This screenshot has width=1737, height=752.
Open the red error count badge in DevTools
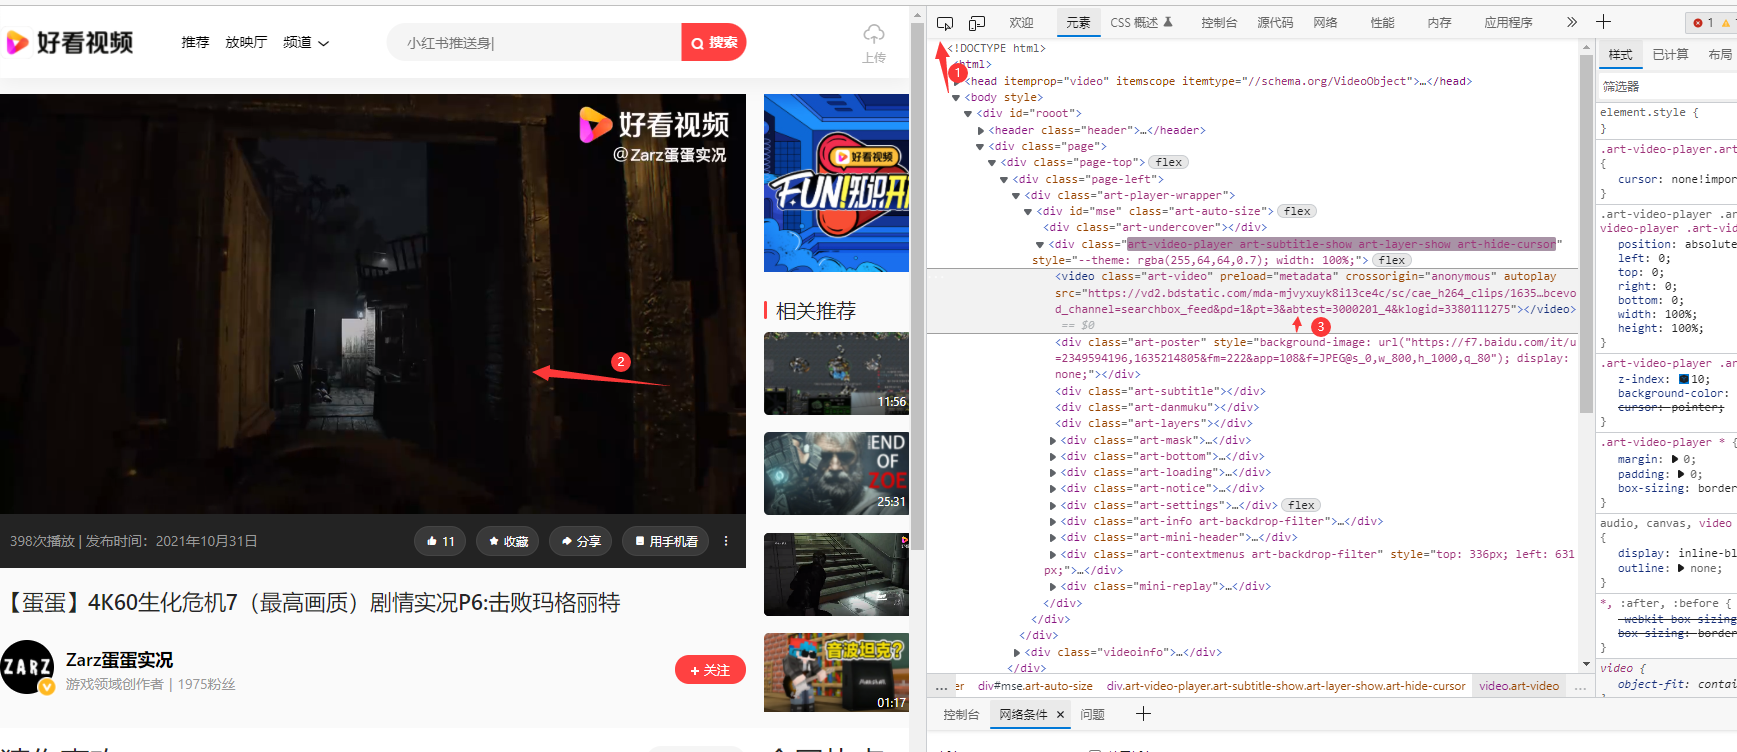(1703, 22)
